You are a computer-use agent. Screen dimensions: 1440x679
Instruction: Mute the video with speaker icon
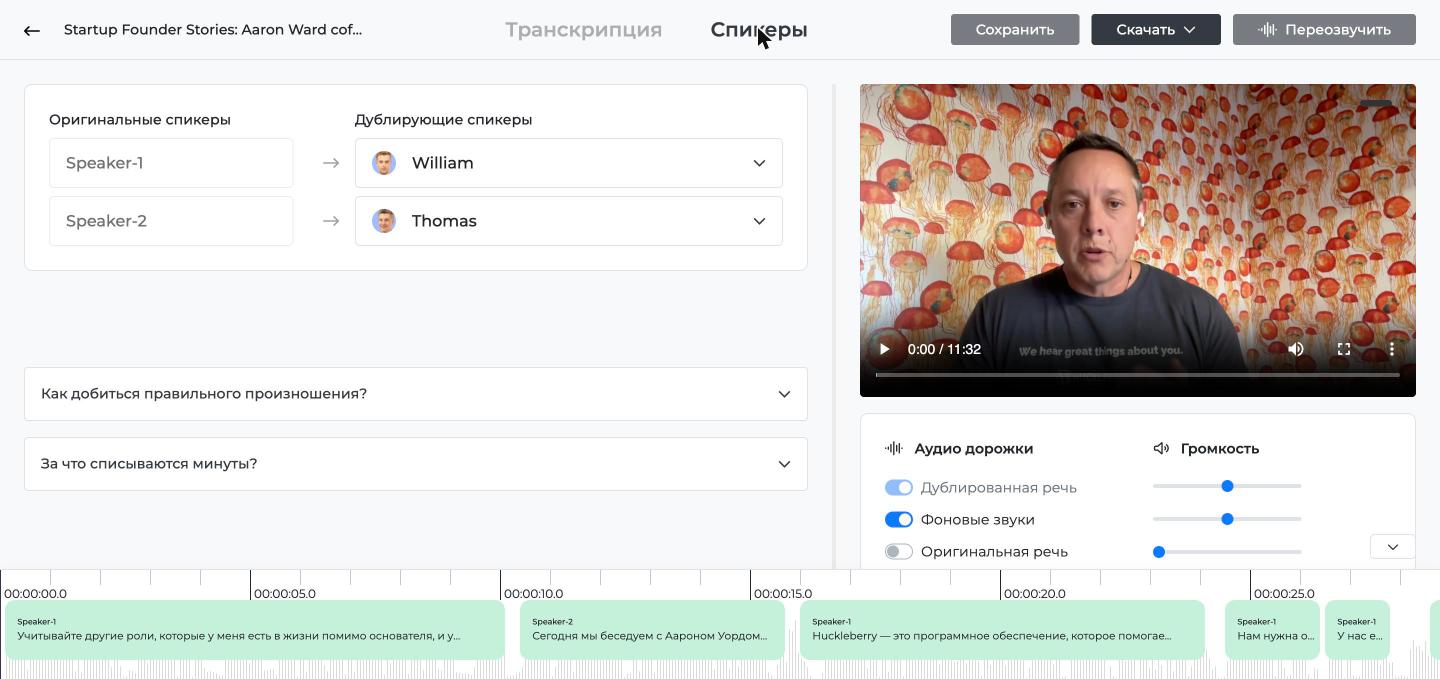point(1296,349)
